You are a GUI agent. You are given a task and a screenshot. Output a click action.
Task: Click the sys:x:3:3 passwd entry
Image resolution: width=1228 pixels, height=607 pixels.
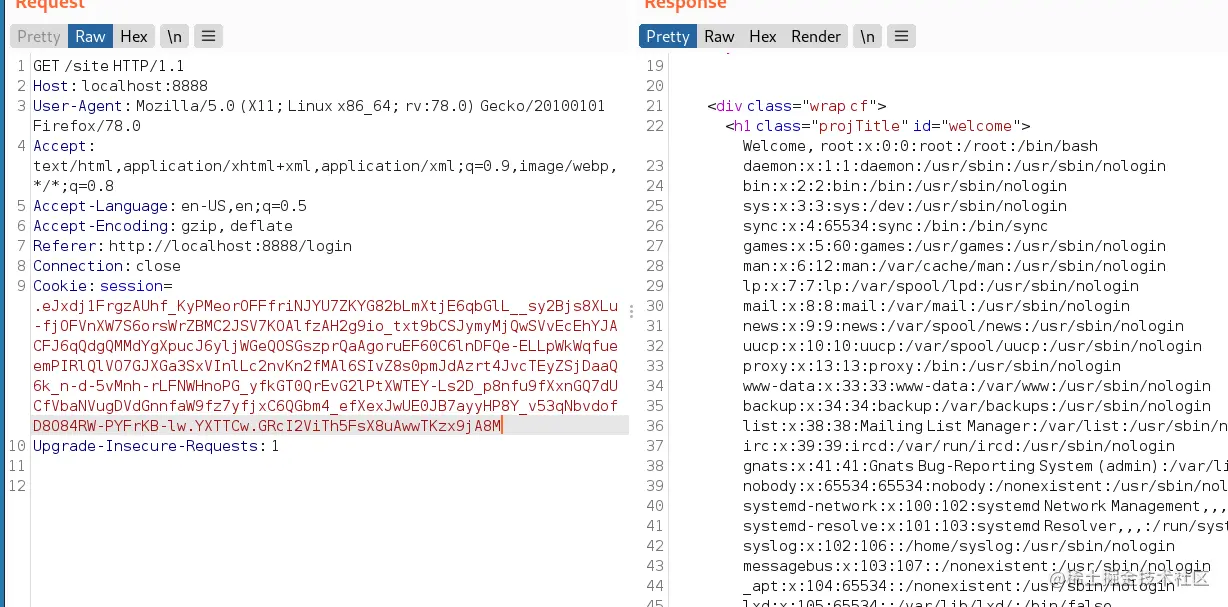point(905,206)
